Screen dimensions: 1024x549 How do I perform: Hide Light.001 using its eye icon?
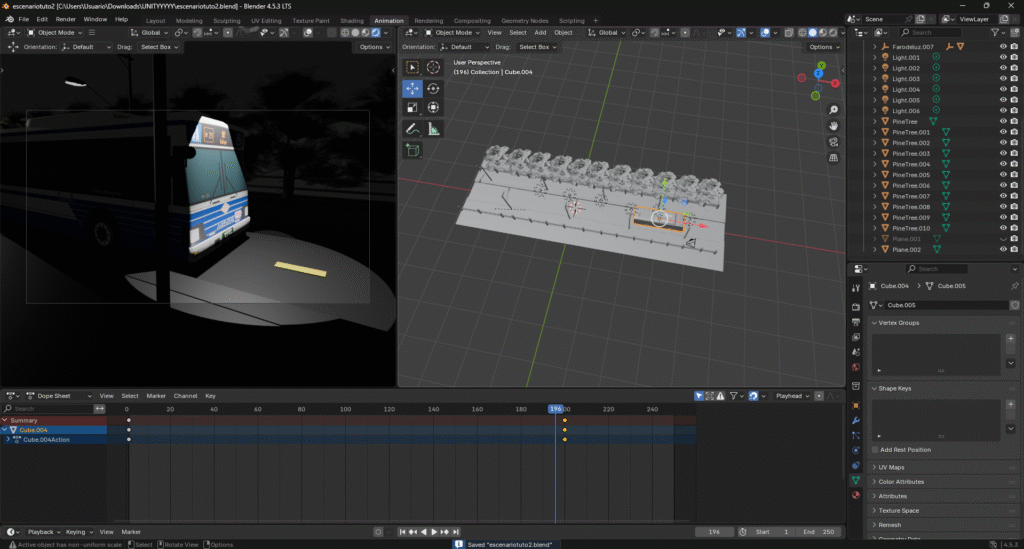[x=1003, y=58]
